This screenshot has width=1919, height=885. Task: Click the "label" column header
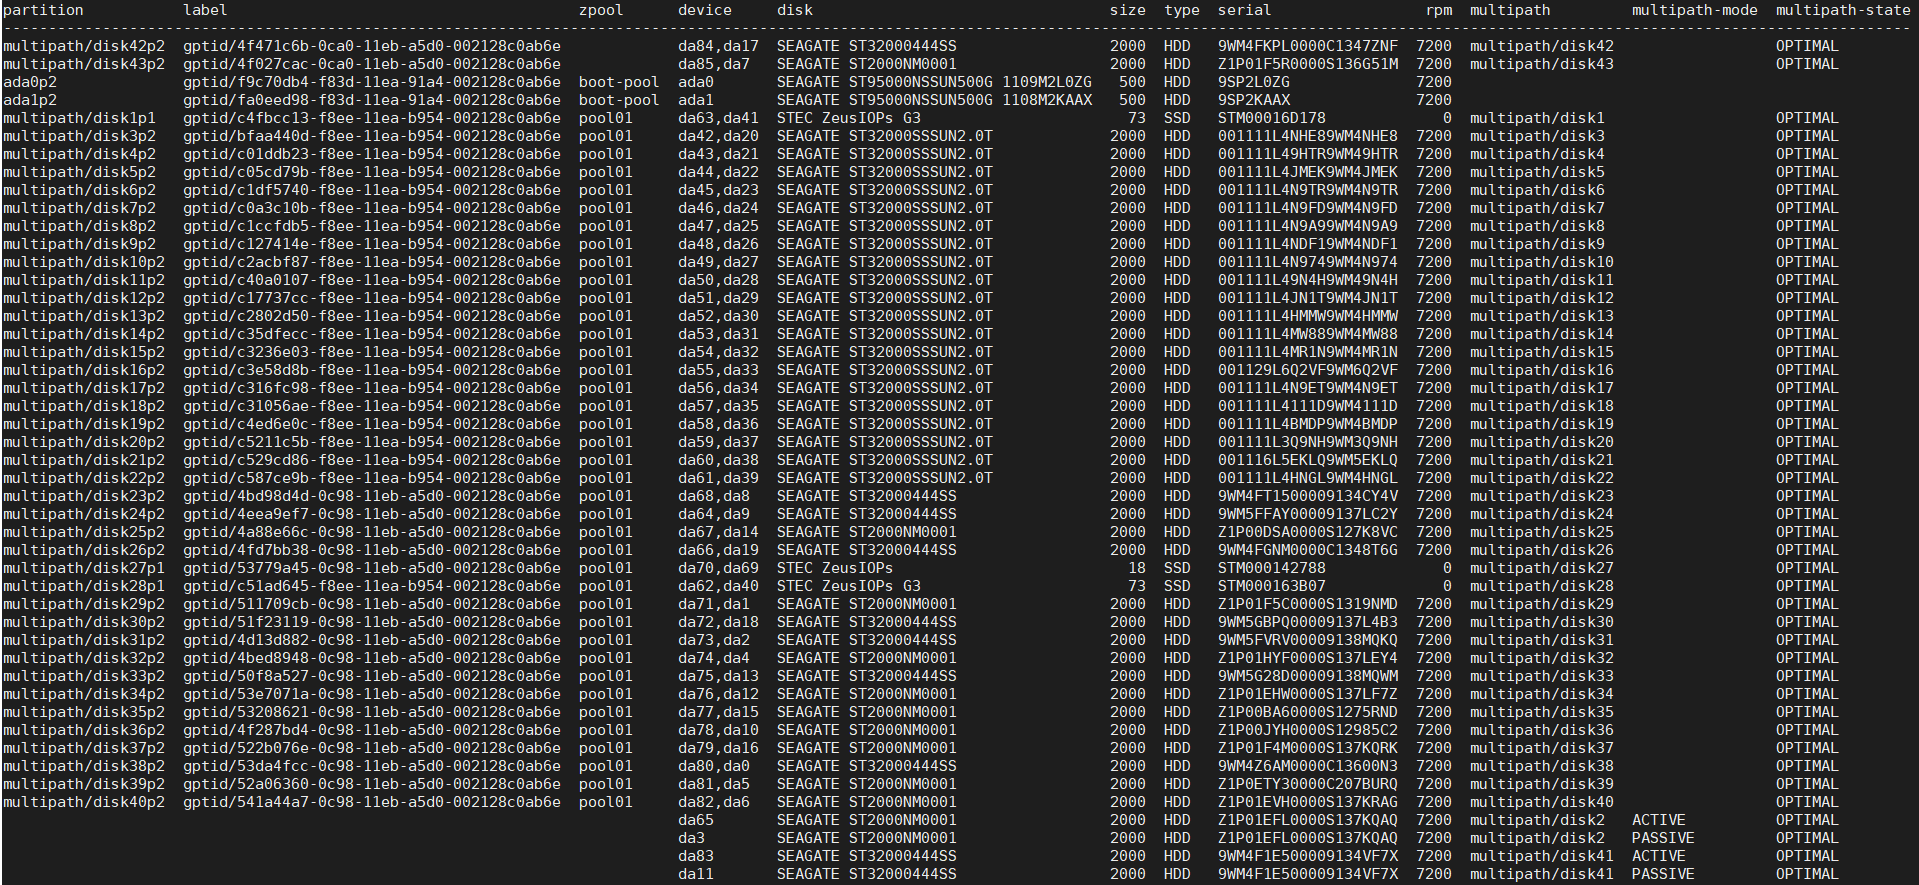(205, 10)
